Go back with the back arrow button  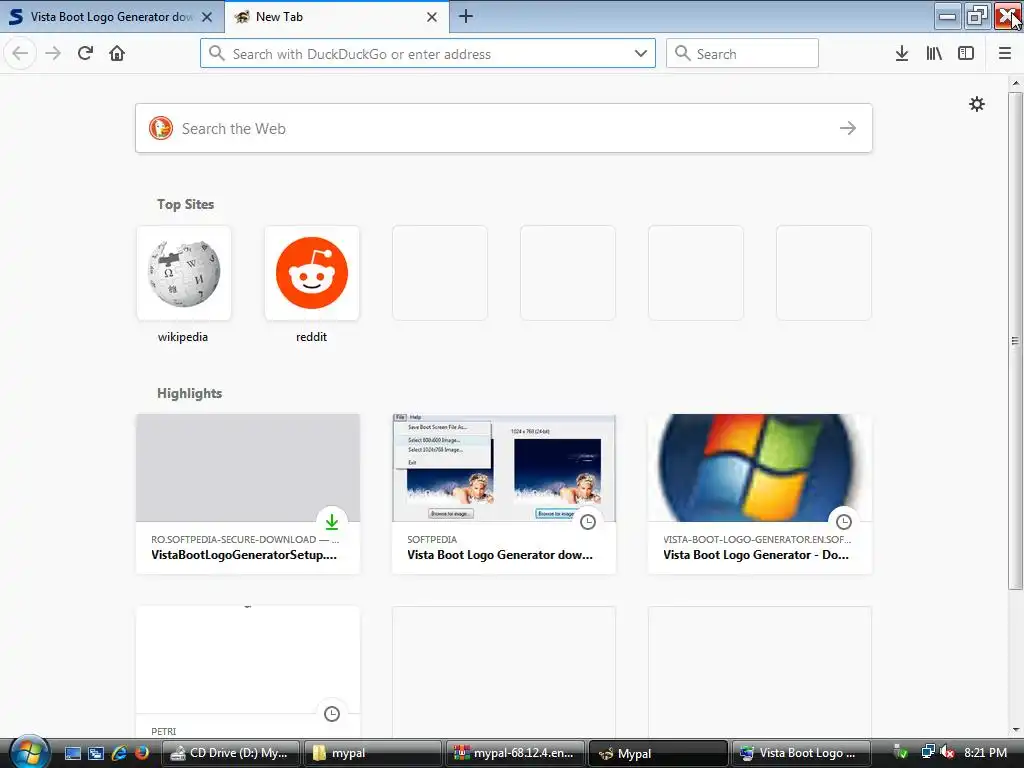pos(20,53)
